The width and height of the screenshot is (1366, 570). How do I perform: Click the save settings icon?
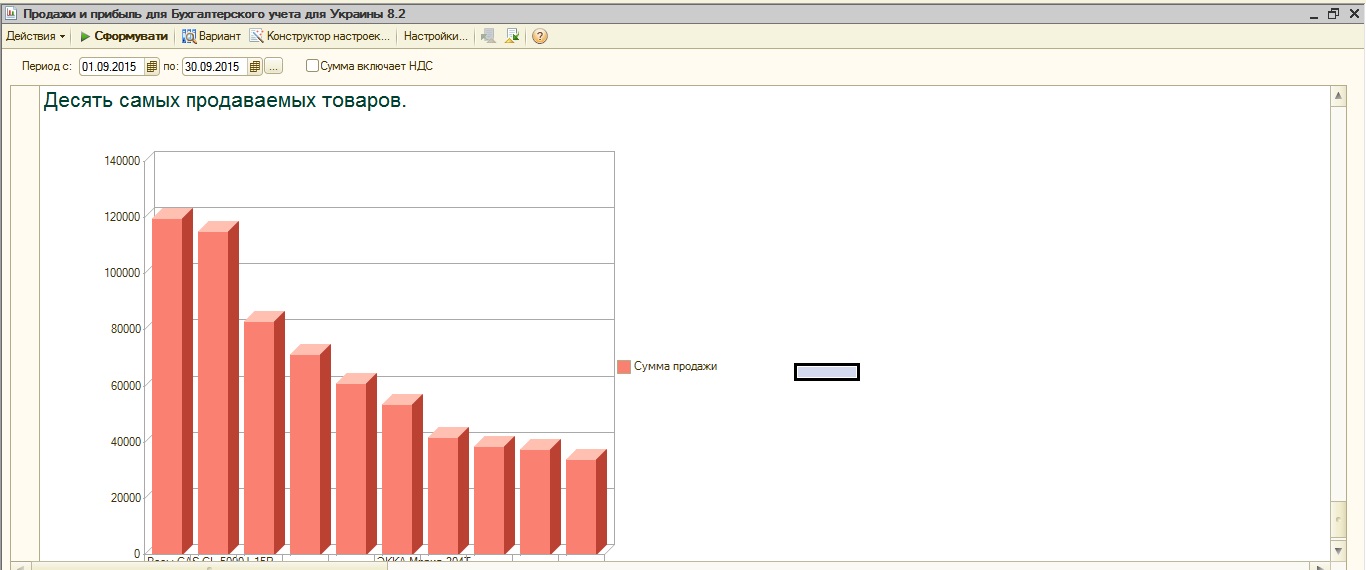pyautogui.click(x=513, y=36)
